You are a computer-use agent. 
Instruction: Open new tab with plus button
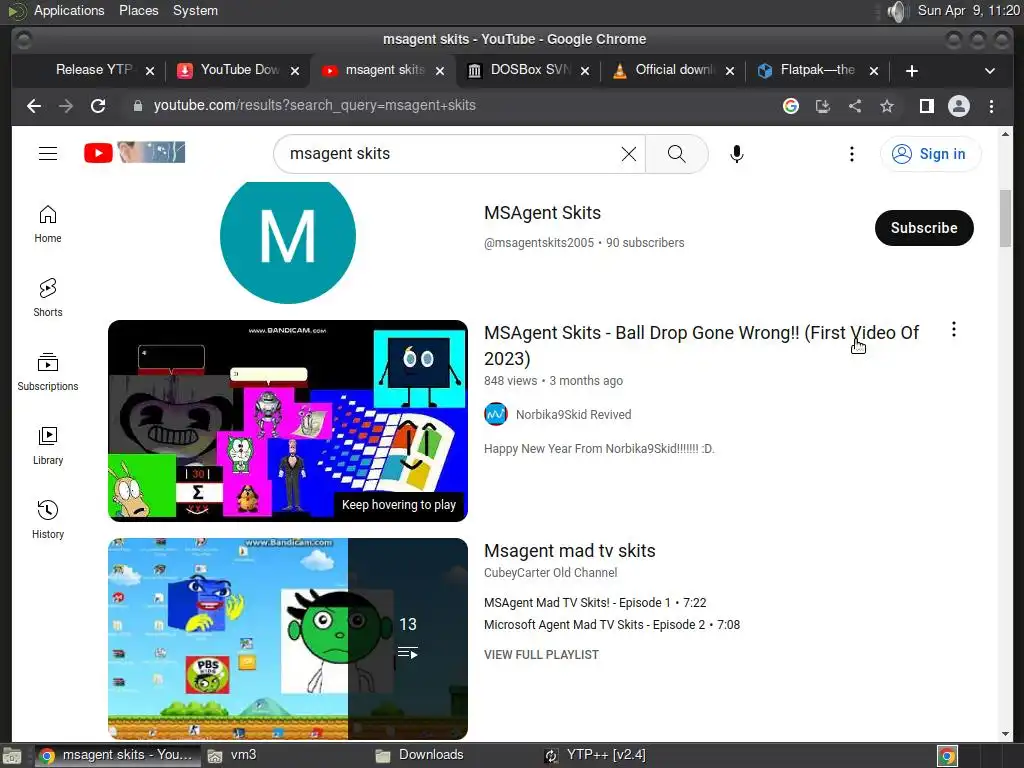point(912,71)
